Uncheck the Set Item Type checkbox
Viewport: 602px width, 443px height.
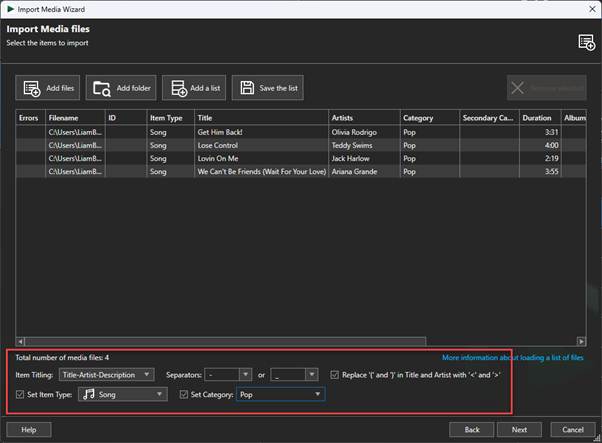[x=21, y=395]
